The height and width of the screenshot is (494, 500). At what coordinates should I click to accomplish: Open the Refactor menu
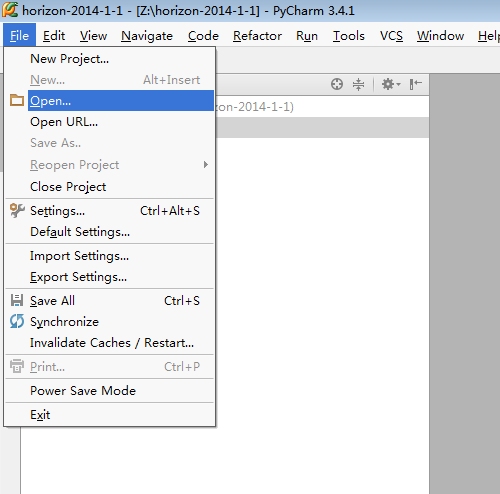(257, 36)
